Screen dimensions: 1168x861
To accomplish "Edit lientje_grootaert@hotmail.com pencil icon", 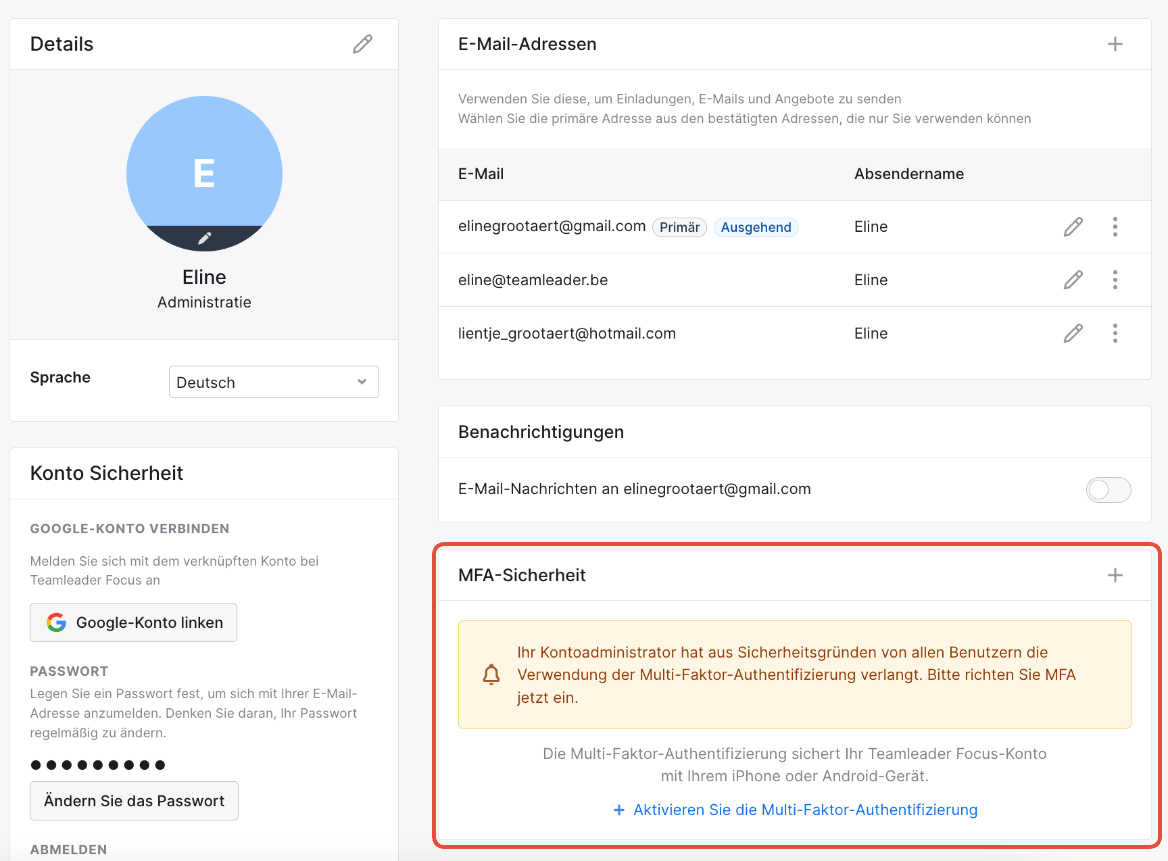I will point(1073,334).
